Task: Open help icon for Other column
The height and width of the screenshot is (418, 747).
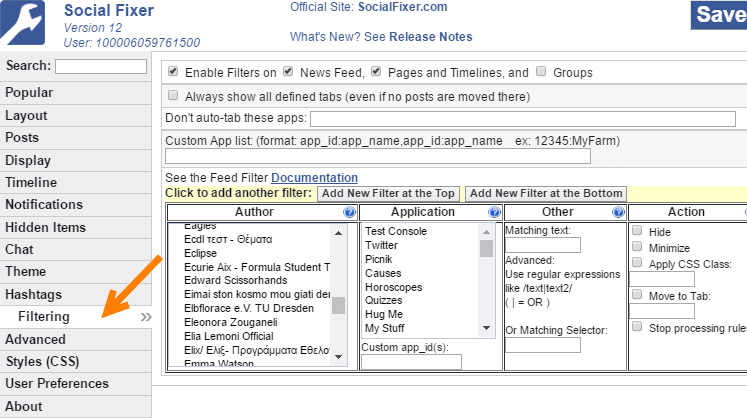Action: tap(618, 212)
